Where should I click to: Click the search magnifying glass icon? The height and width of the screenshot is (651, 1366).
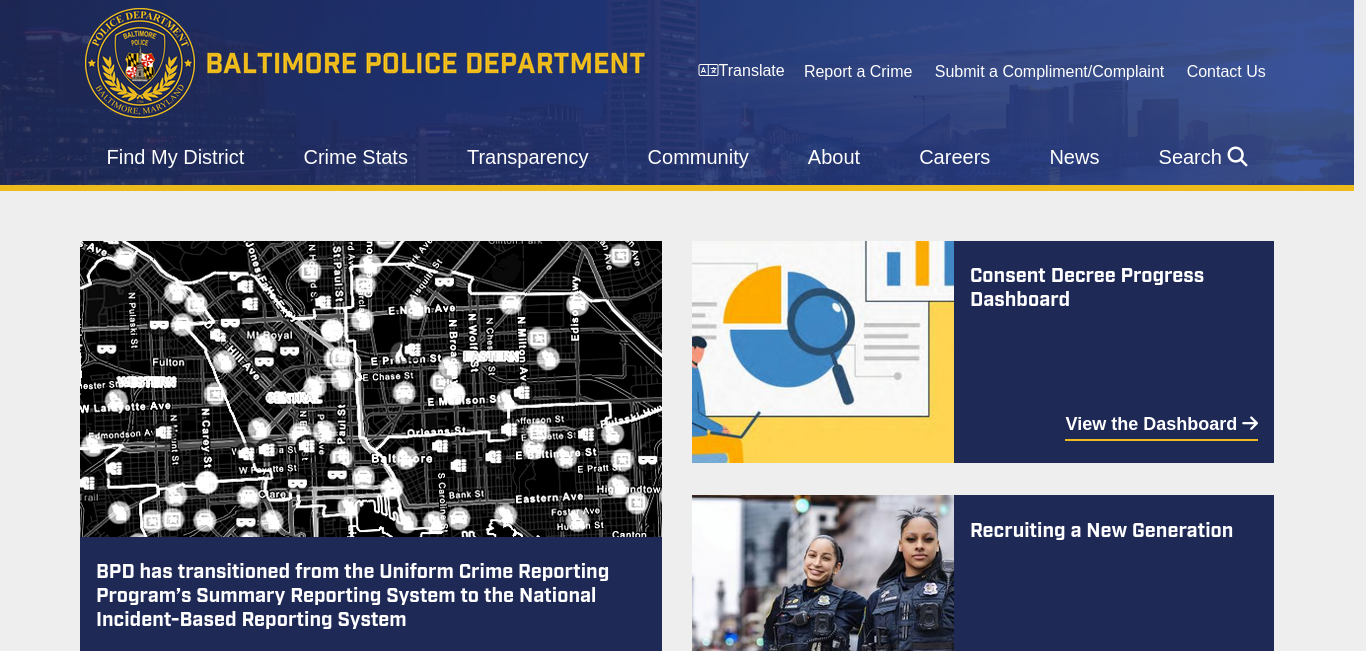click(1237, 157)
